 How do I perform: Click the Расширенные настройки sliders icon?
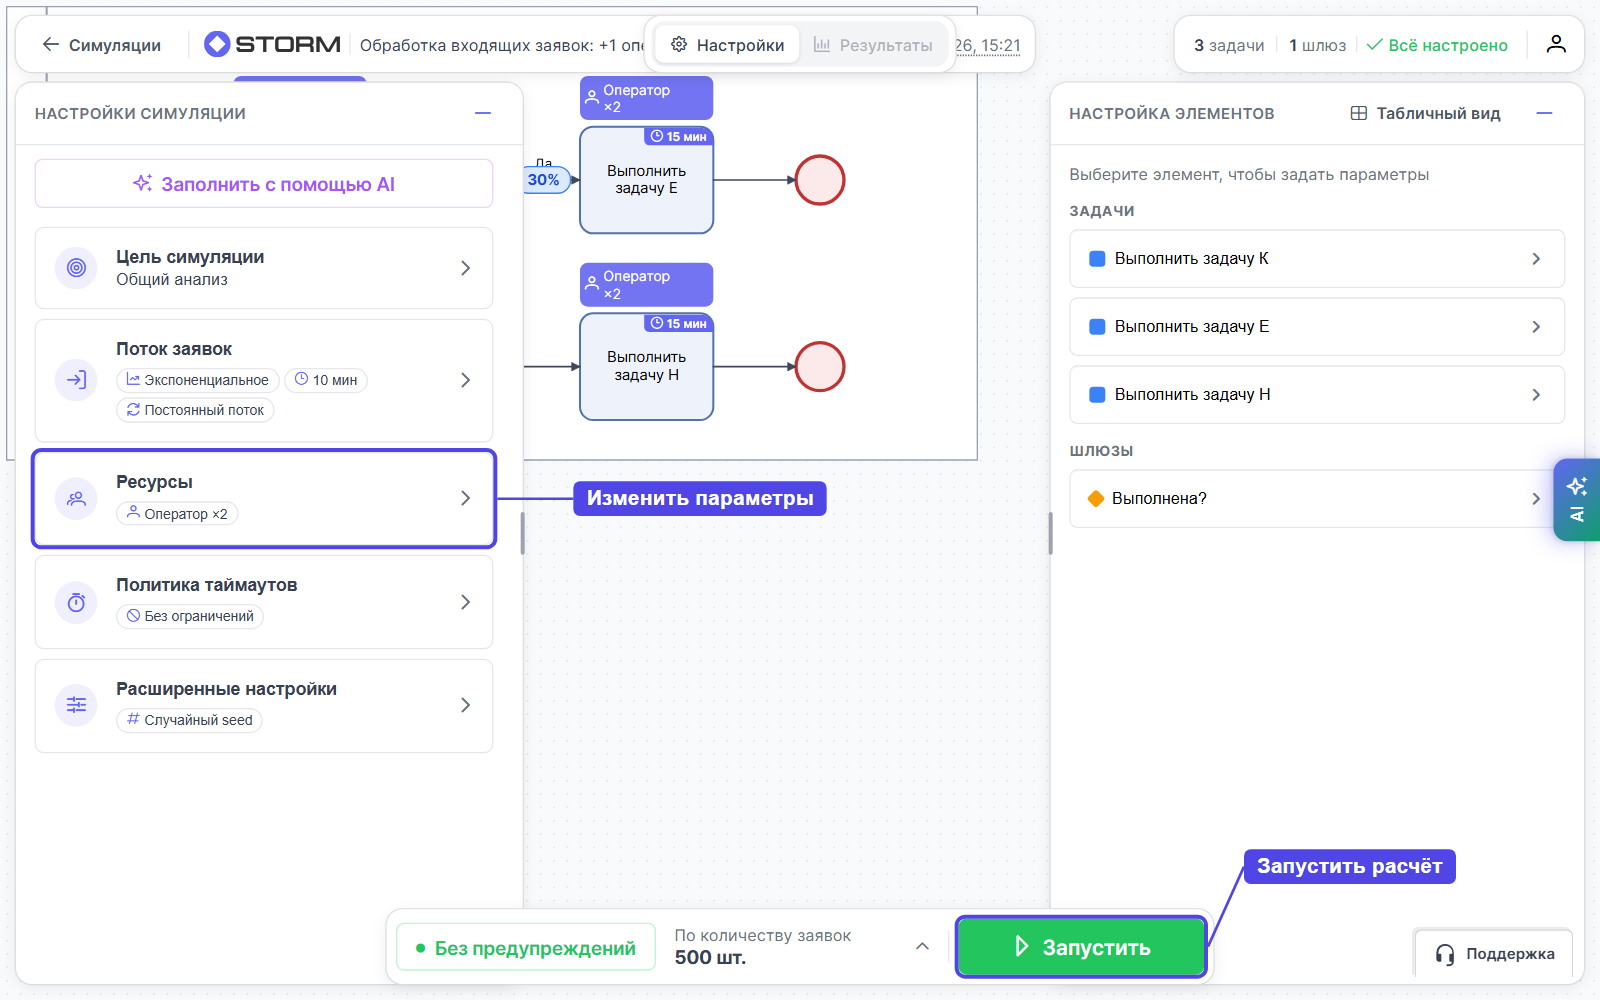(x=76, y=705)
